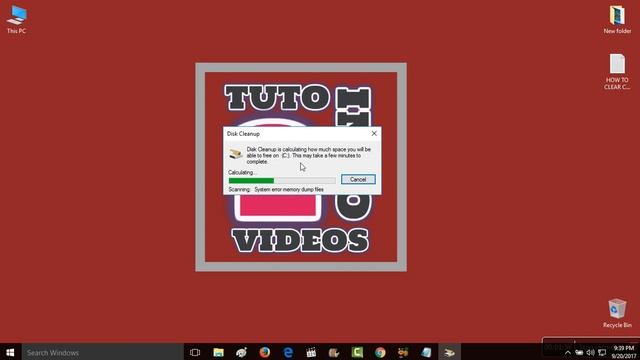Image resolution: width=640 pixels, height=360 pixels.
Task: Open the taskbar icon between clapperboard and Camtasia
Action: click(x=334, y=352)
